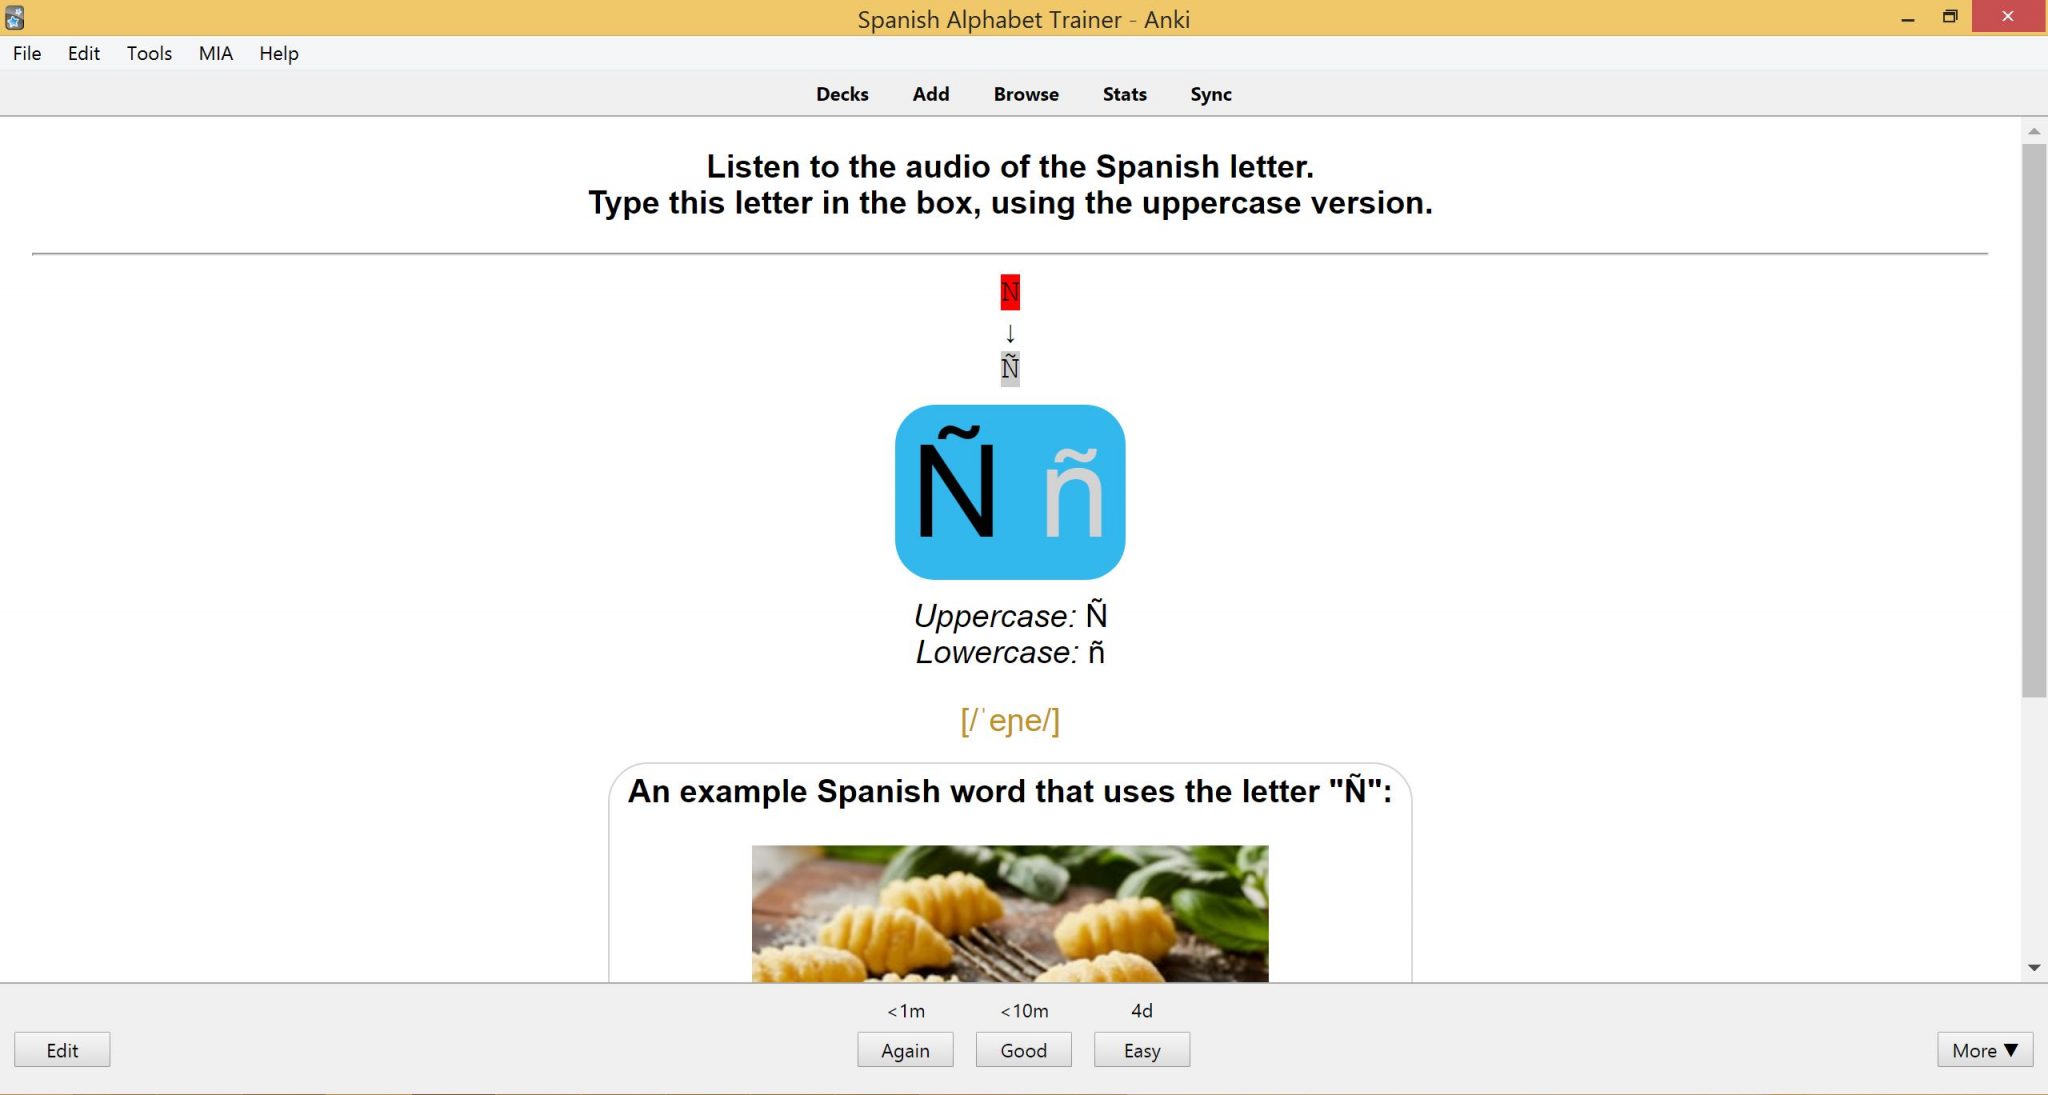Scroll down the main content area
The width and height of the screenshot is (2048, 1095).
pyautogui.click(x=2034, y=969)
